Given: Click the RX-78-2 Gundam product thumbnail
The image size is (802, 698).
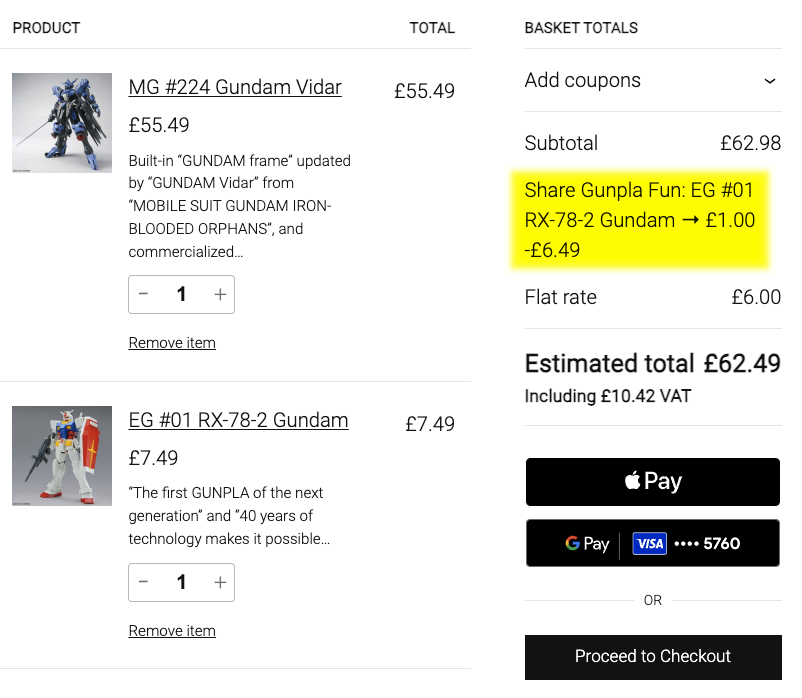Looking at the screenshot, I should coord(62,456).
